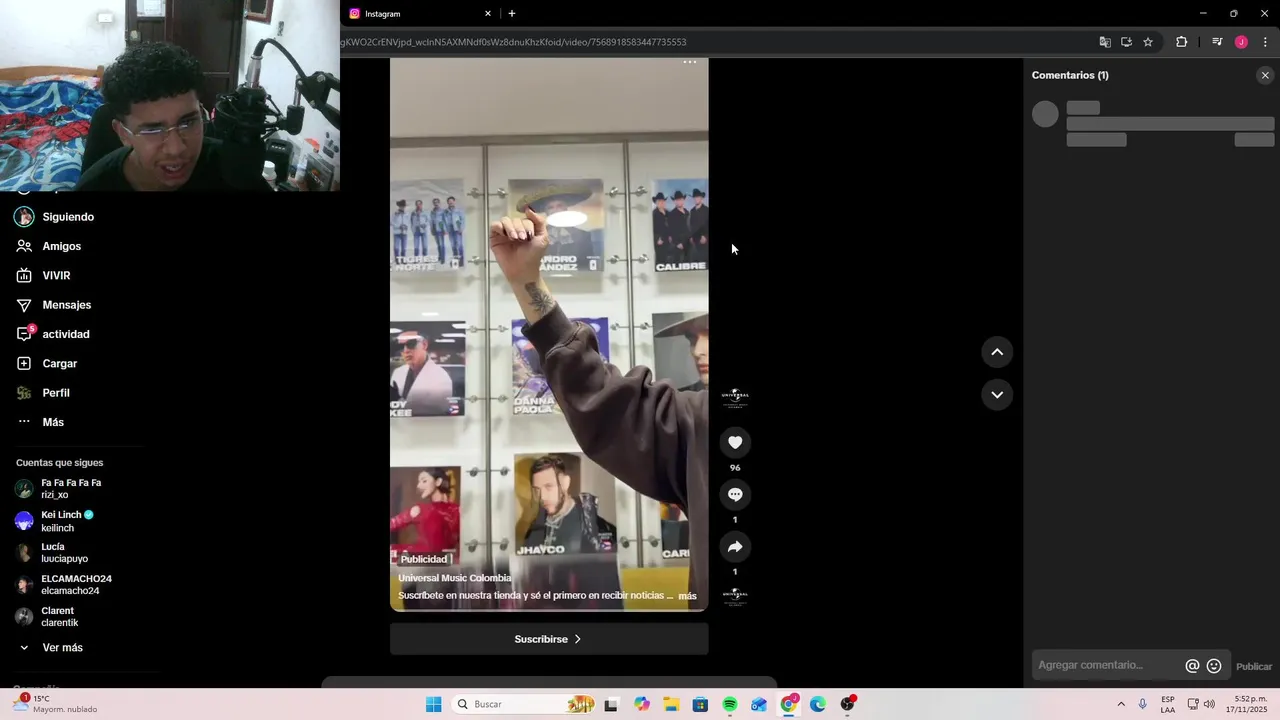The image size is (1280, 720).
Task: Click the Universal Music sound disc icon
Action: (x=735, y=596)
